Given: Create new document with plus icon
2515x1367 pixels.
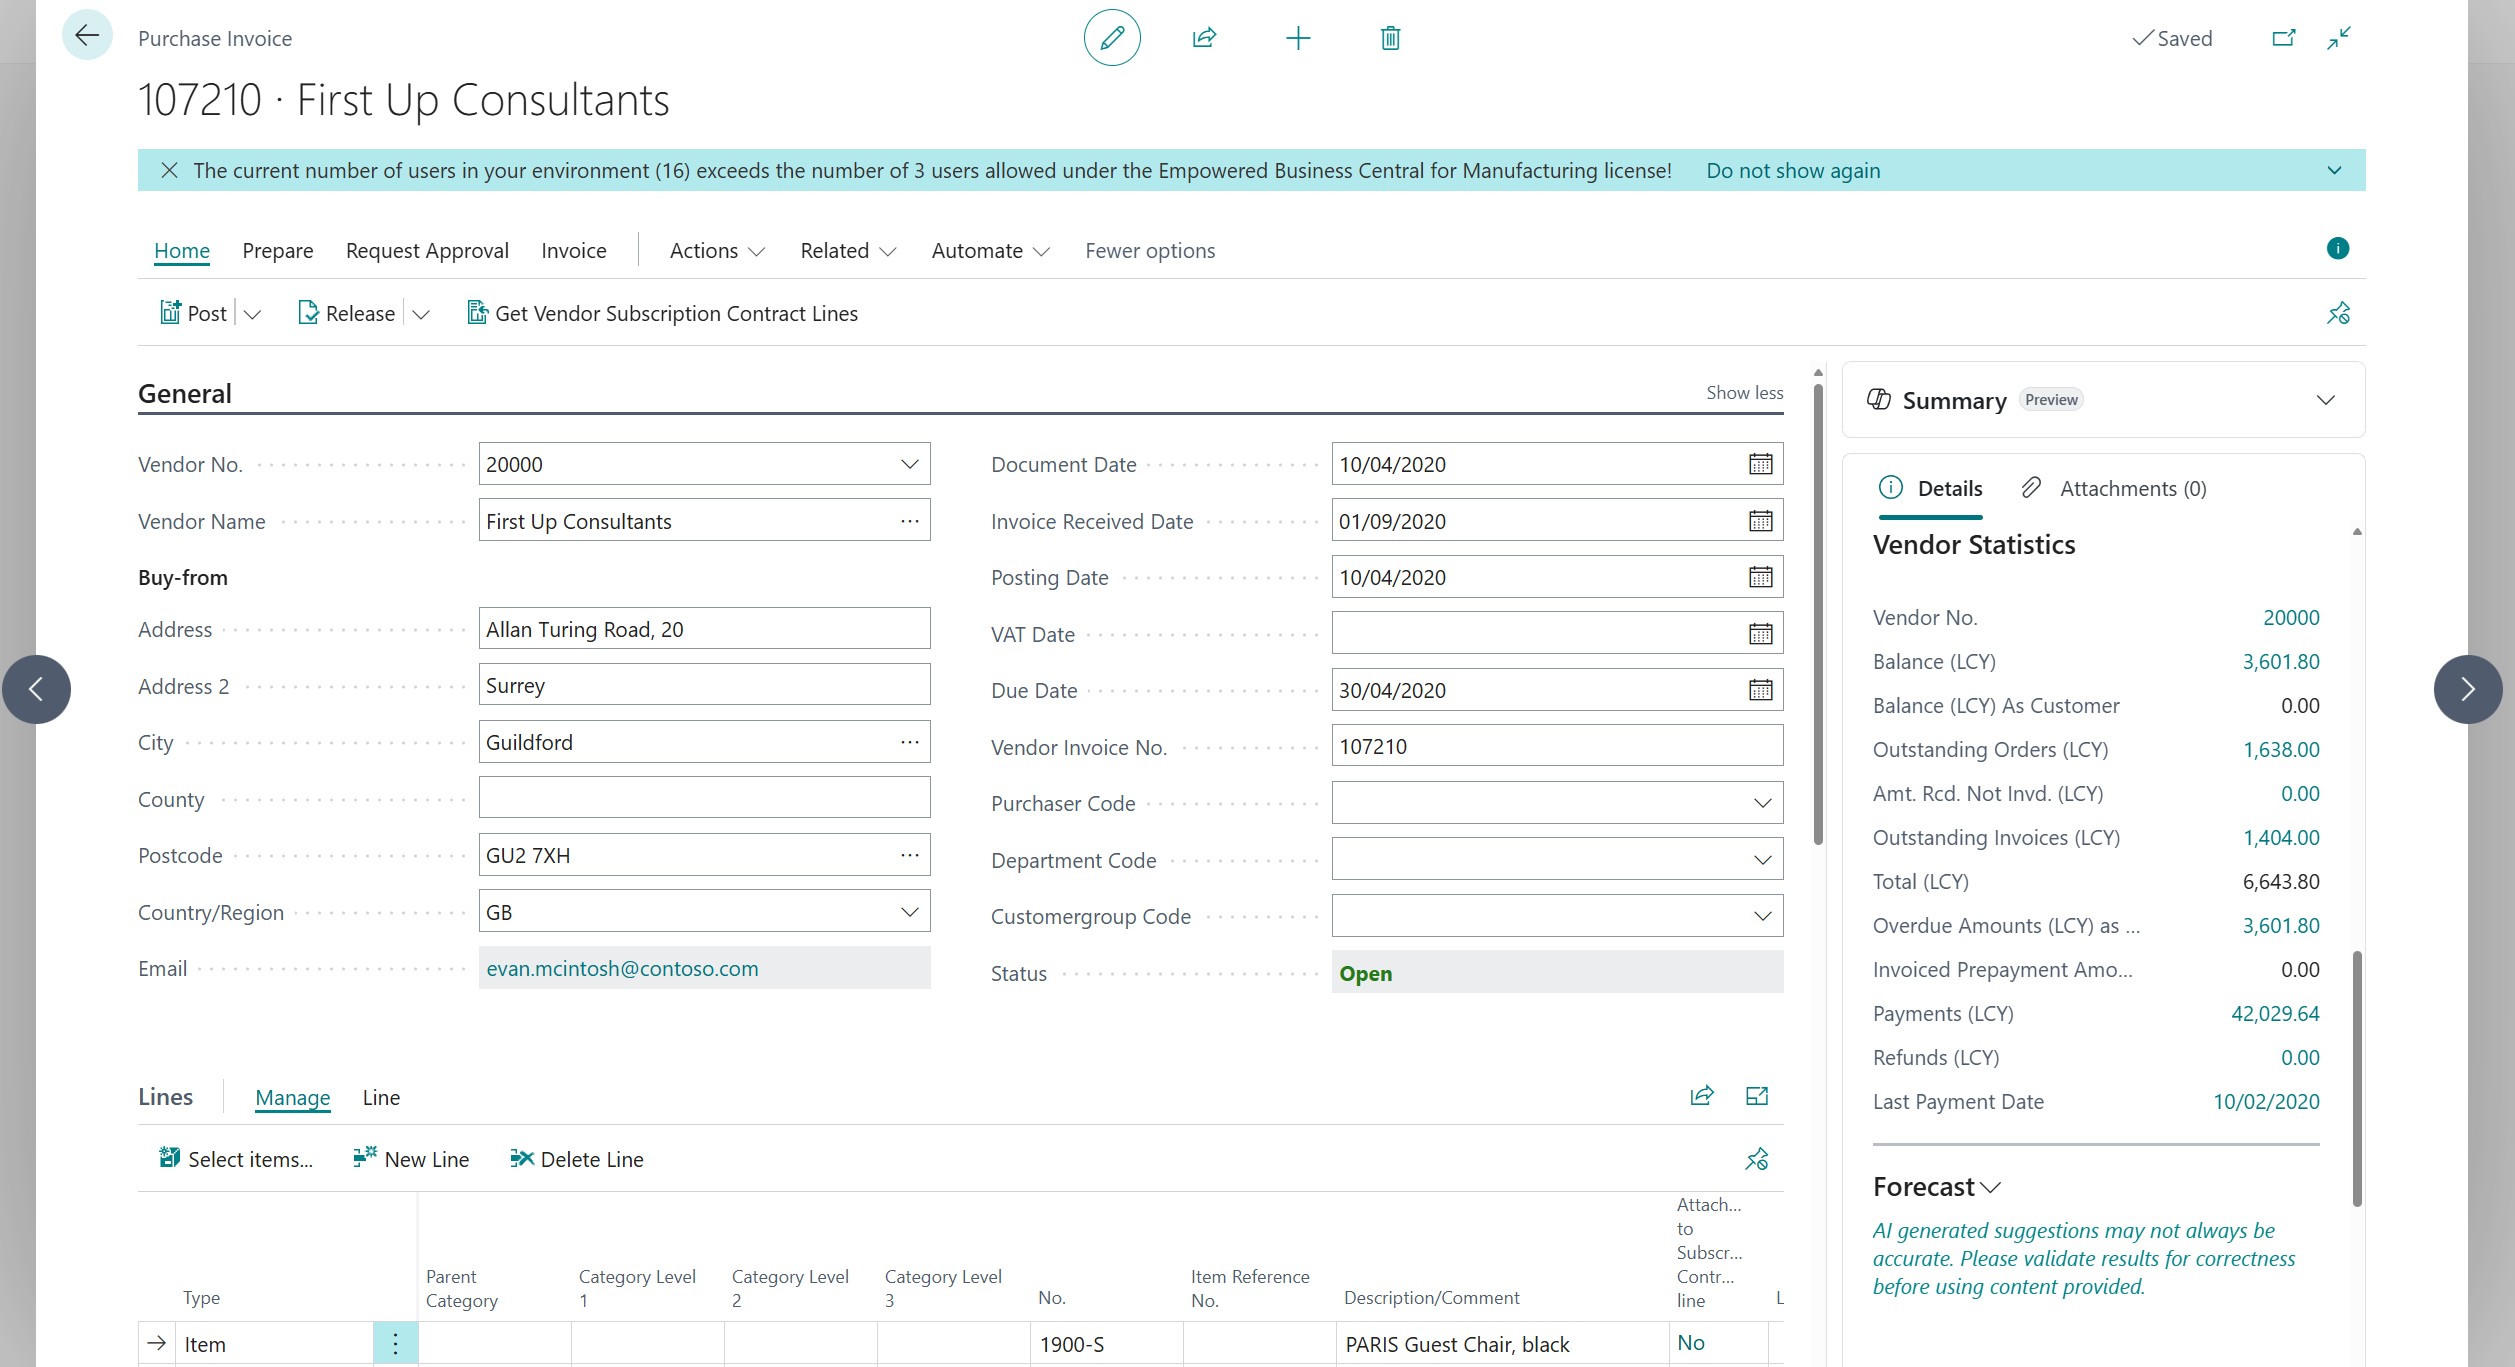Looking at the screenshot, I should coord(1297,38).
